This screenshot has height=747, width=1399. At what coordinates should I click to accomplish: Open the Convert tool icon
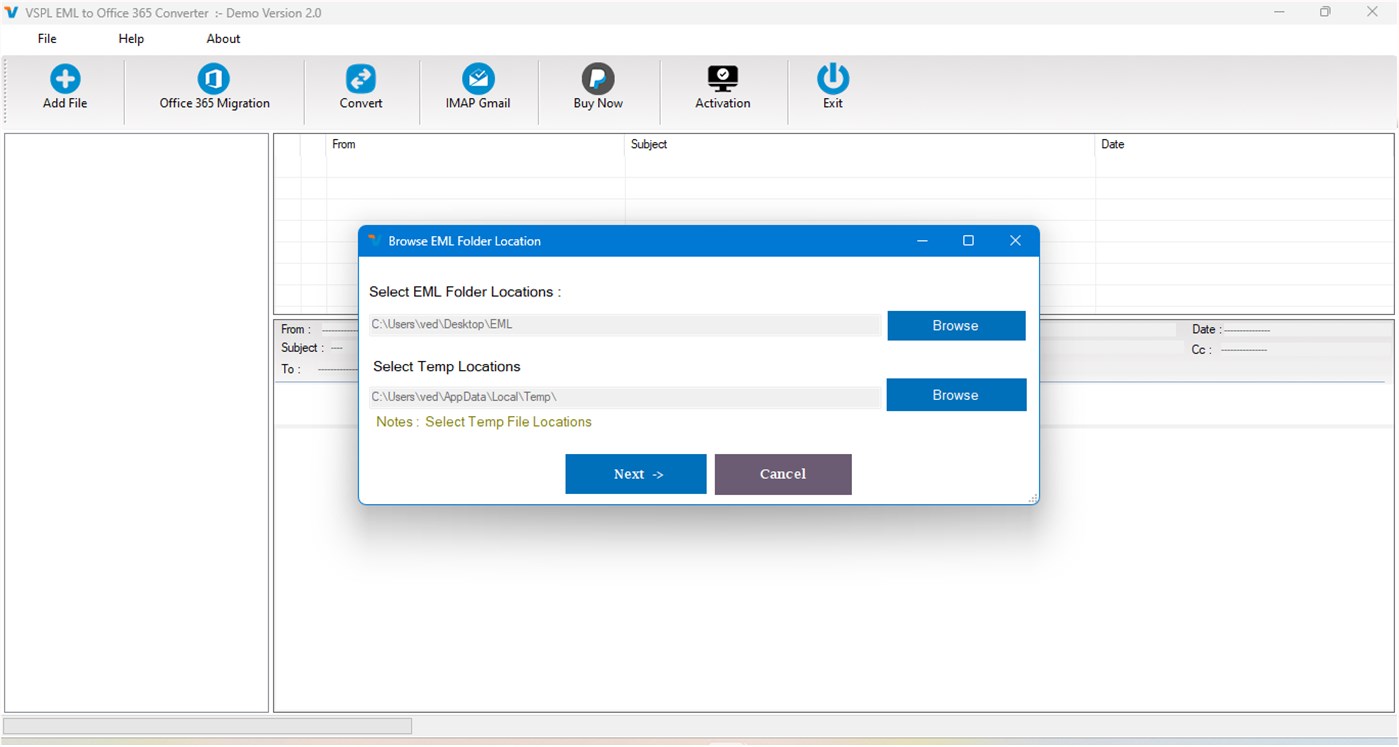click(361, 77)
